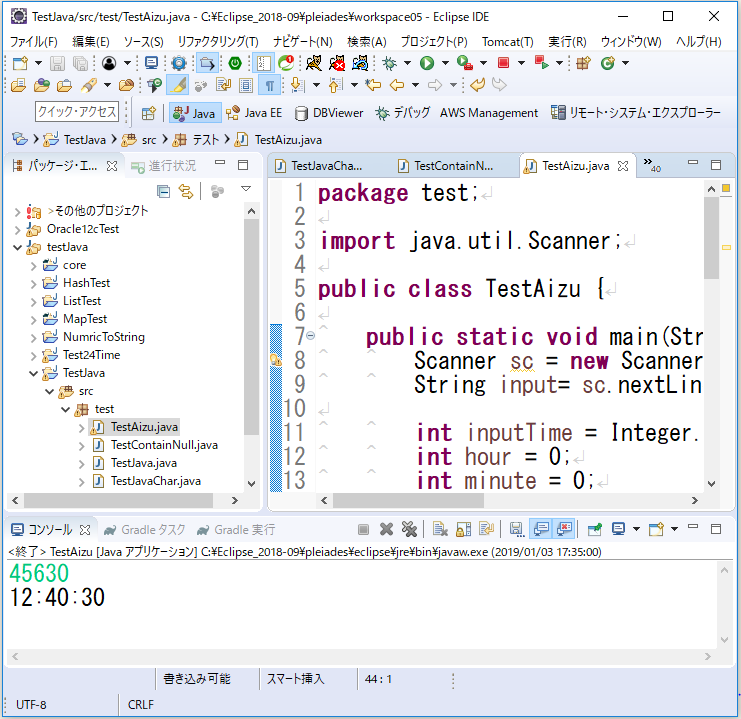Toggle Scroll Lock icon in console
The width and height of the screenshot is (741, 719).
coord(464,529)
